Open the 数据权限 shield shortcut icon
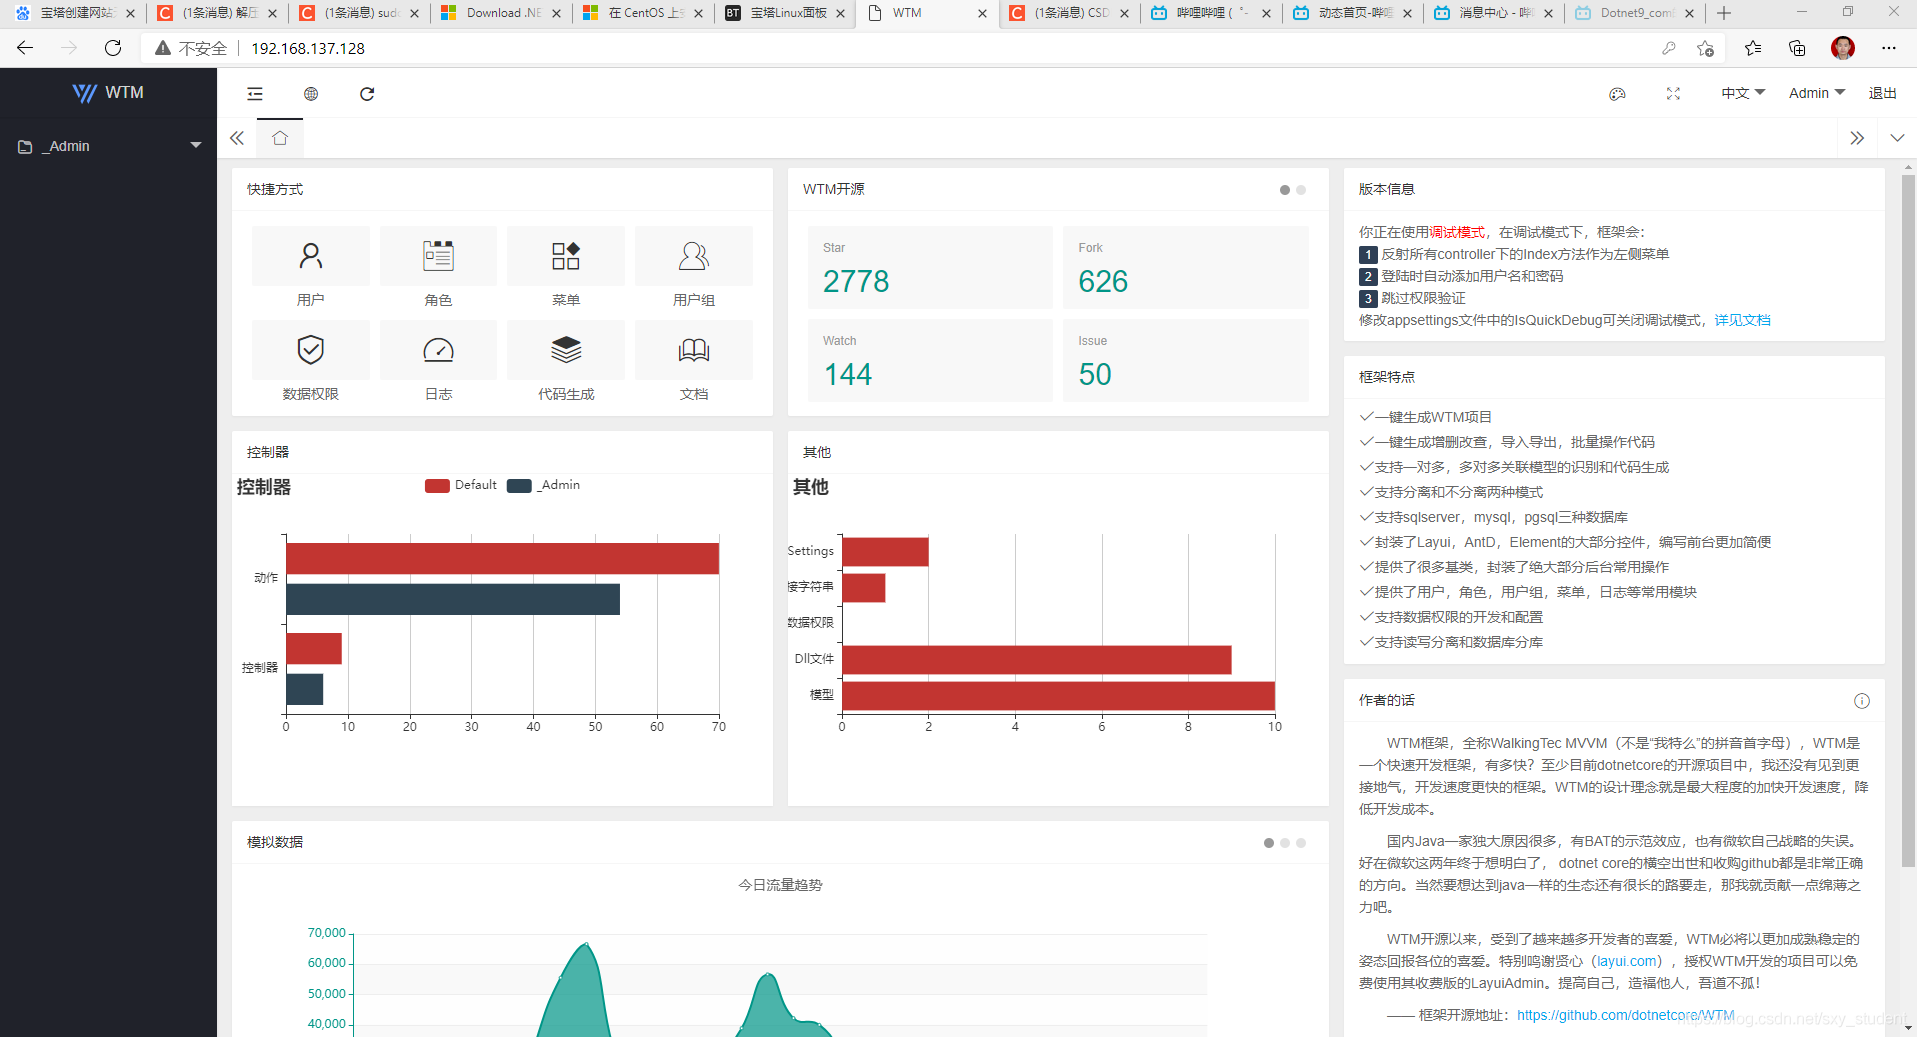The height and width of the screenshot is (1037, 1917). [311, 350]
